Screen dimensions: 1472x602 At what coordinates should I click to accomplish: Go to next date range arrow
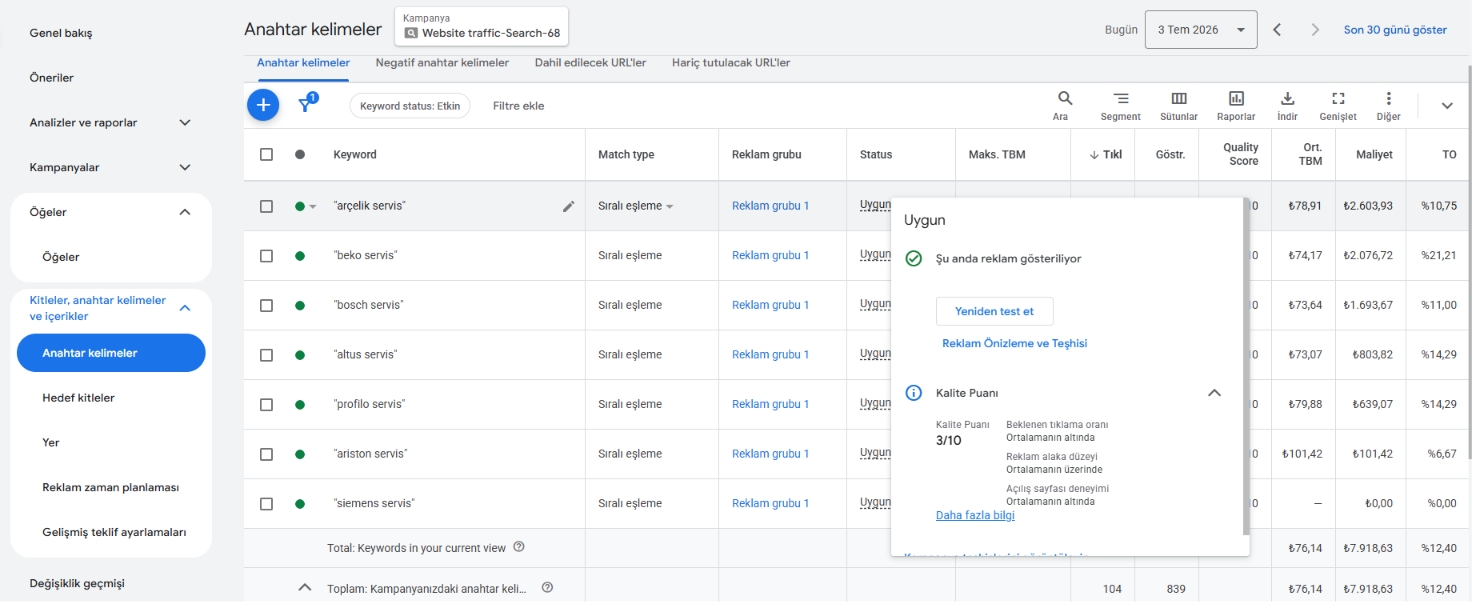pos(1315,30)
